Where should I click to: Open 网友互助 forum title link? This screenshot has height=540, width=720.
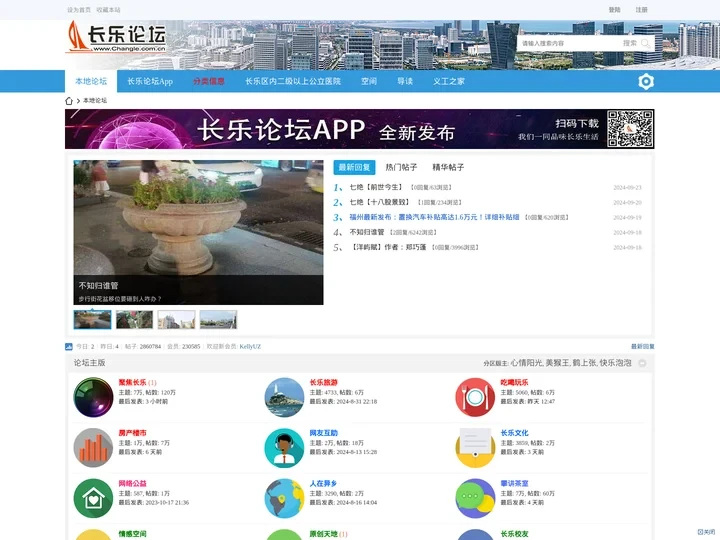pyautogui.click(x=323, y=433)
